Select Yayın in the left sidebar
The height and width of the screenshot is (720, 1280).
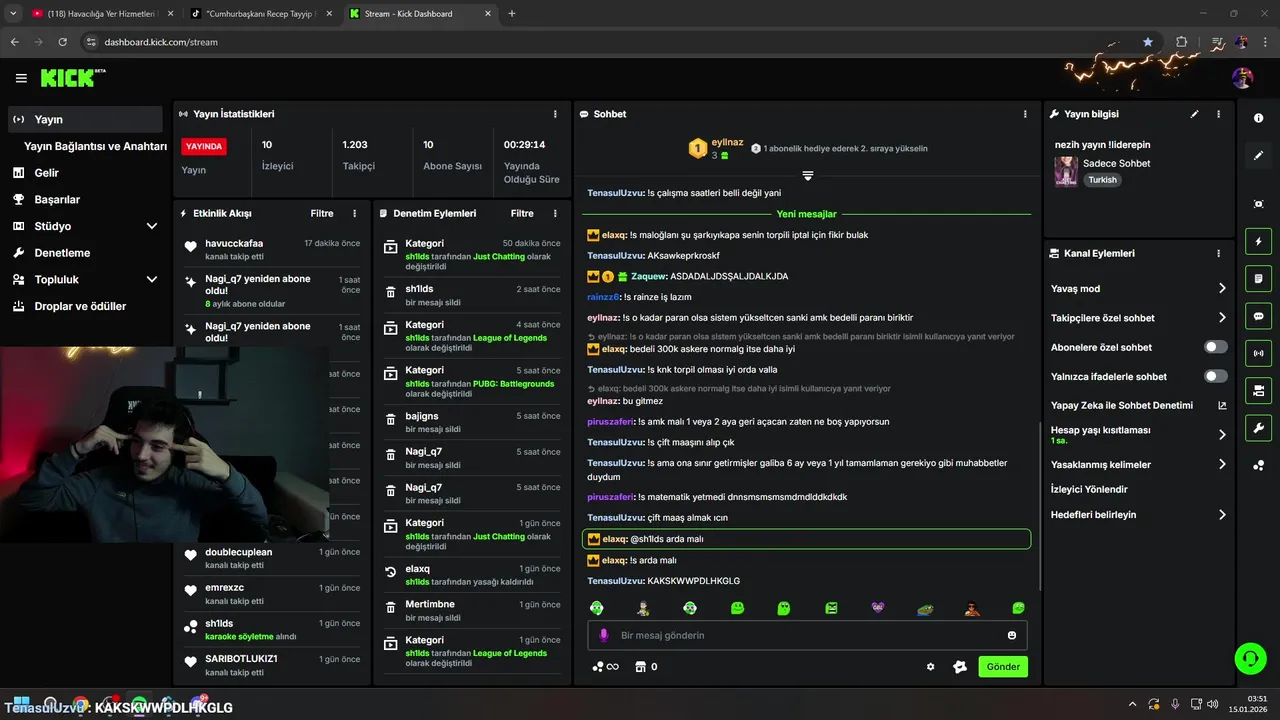tap(85, 119)
